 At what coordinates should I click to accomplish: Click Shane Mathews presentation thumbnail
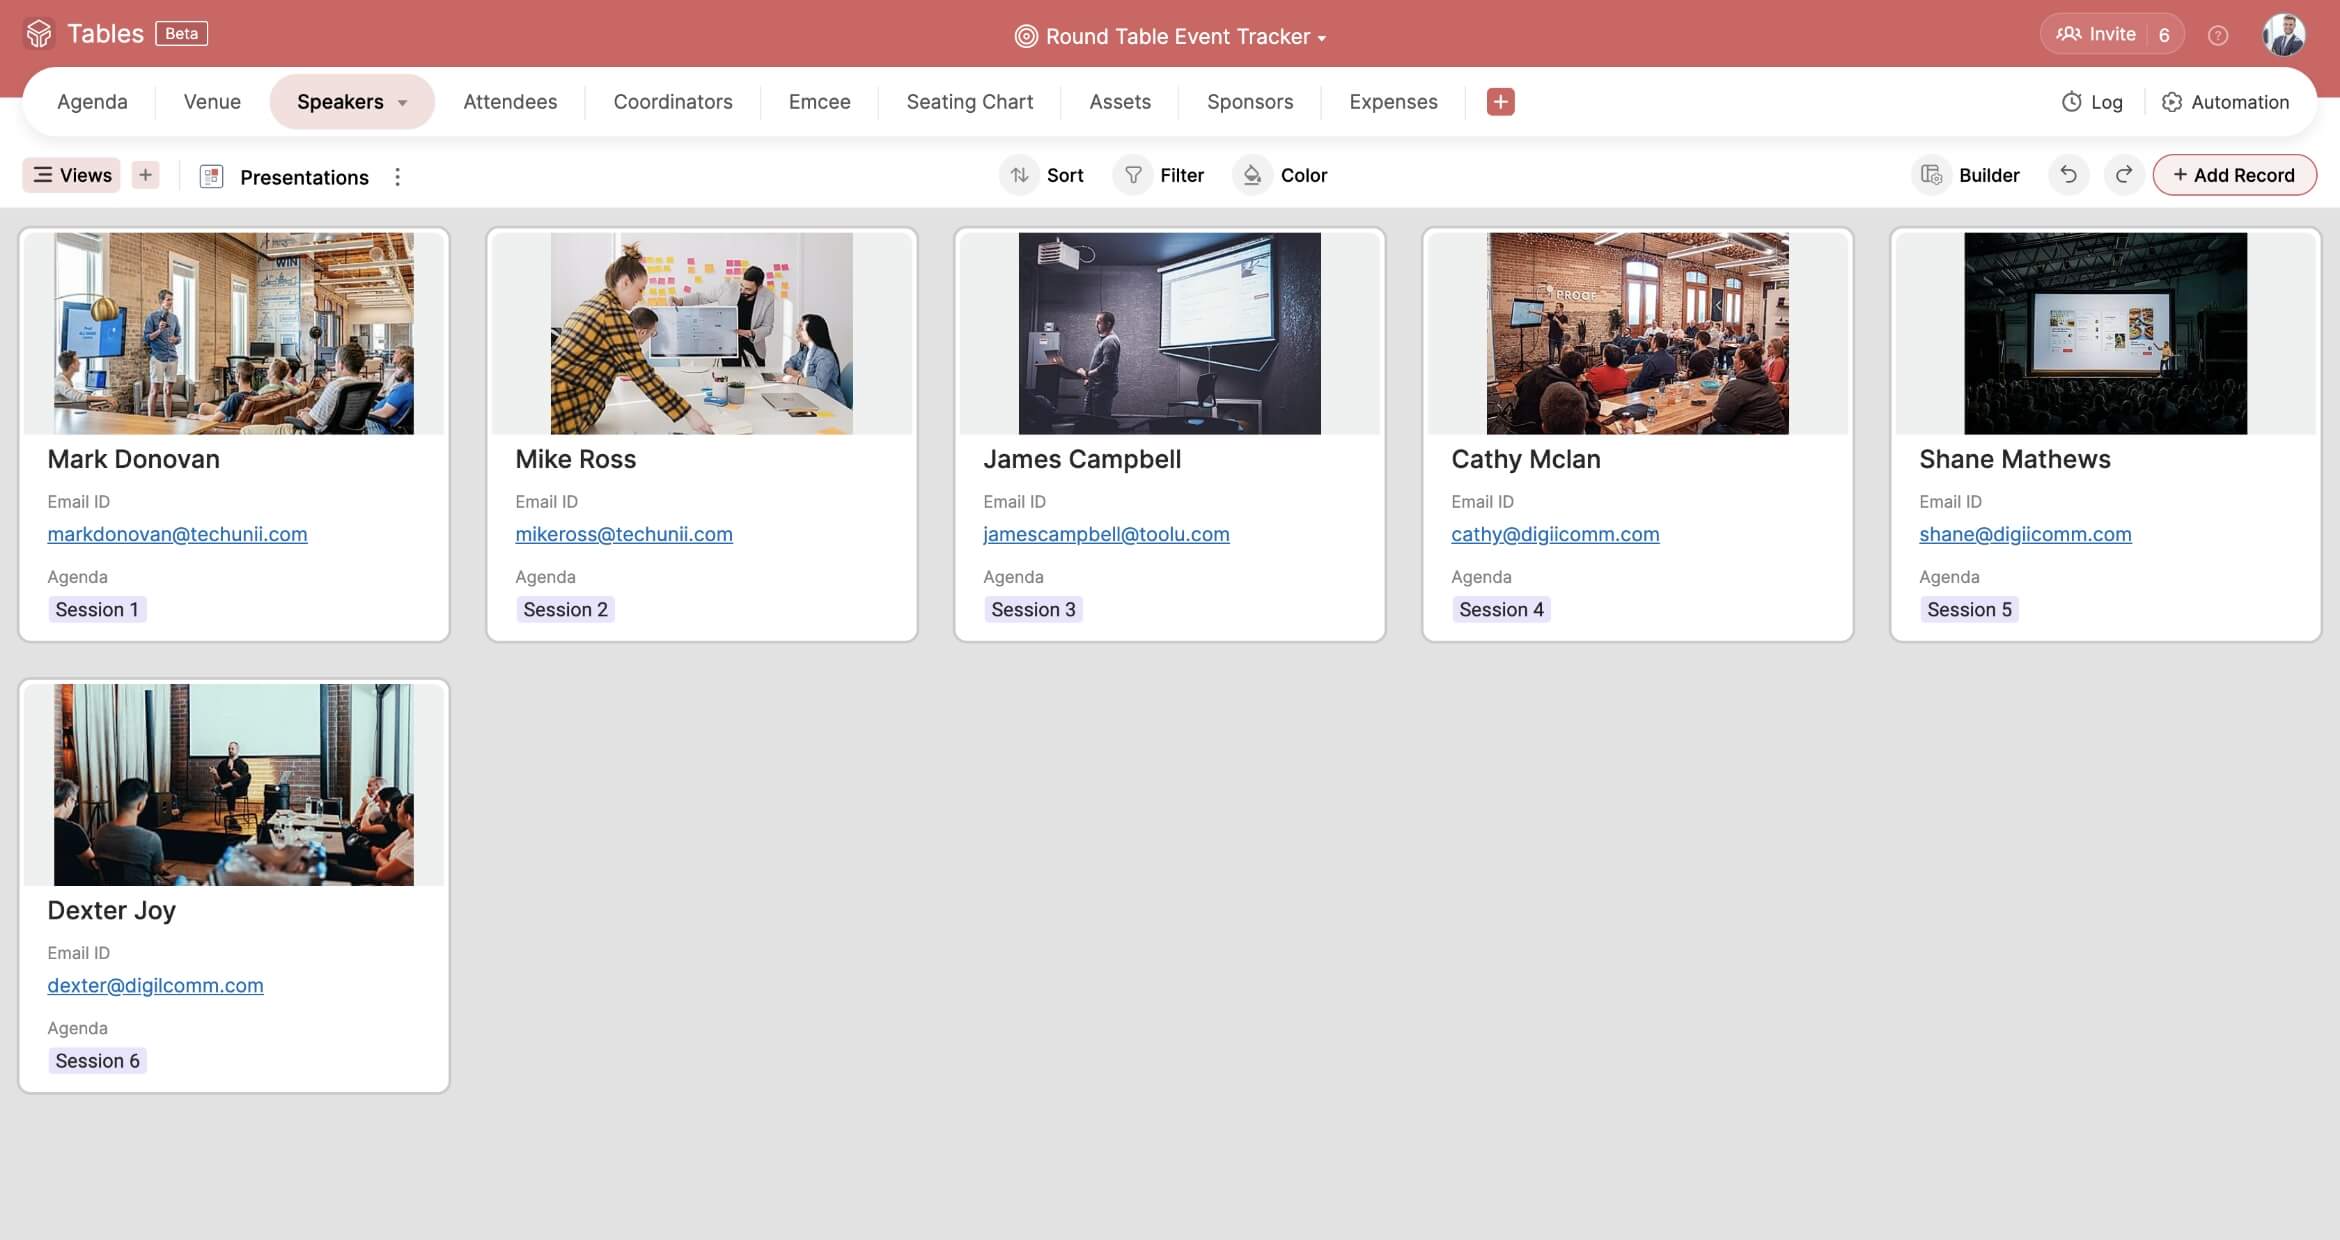2105,333
